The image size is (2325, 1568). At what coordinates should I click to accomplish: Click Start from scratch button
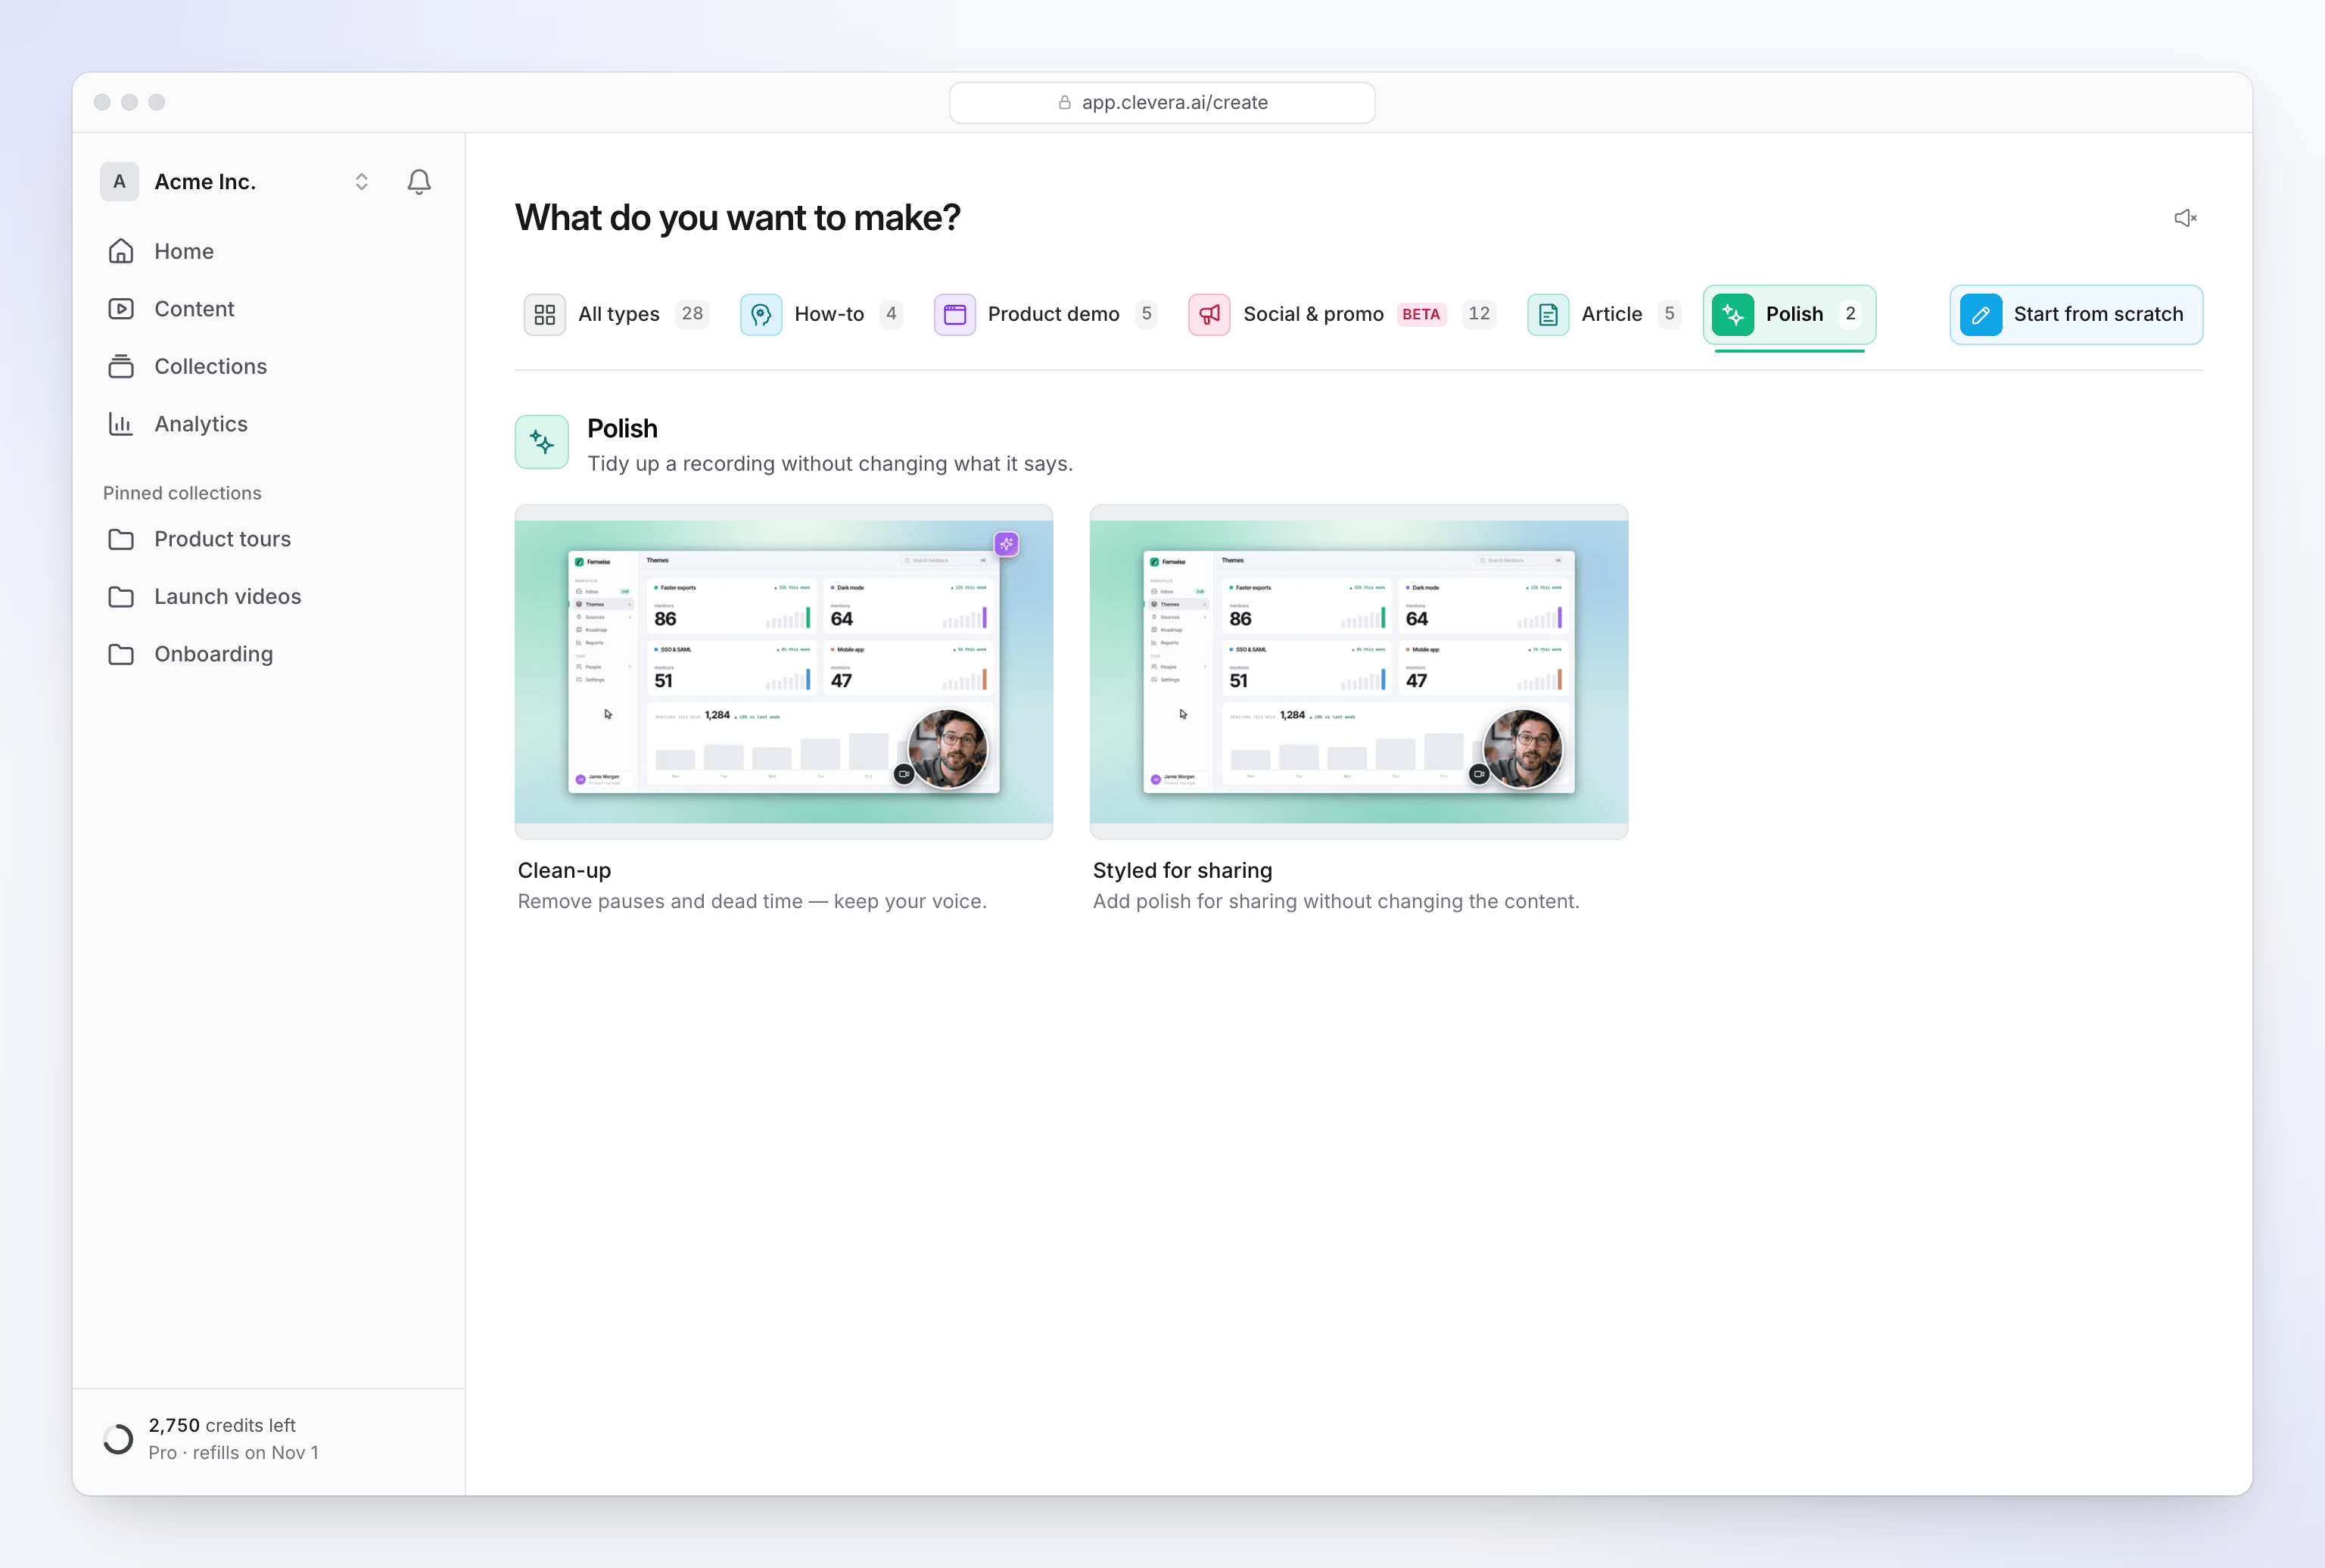2076,315
